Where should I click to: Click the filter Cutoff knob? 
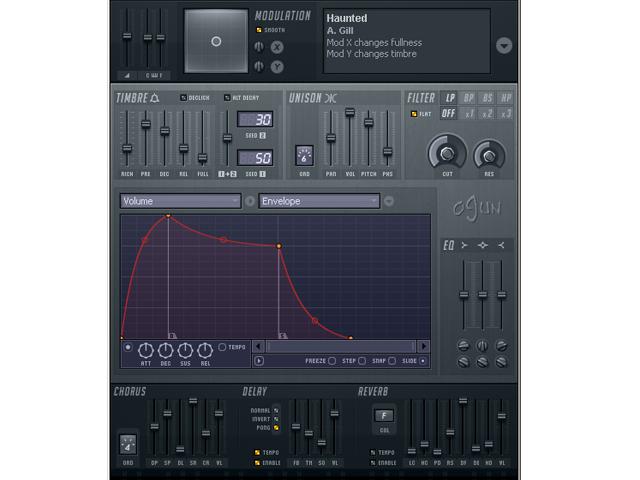[x=447, y=153]
